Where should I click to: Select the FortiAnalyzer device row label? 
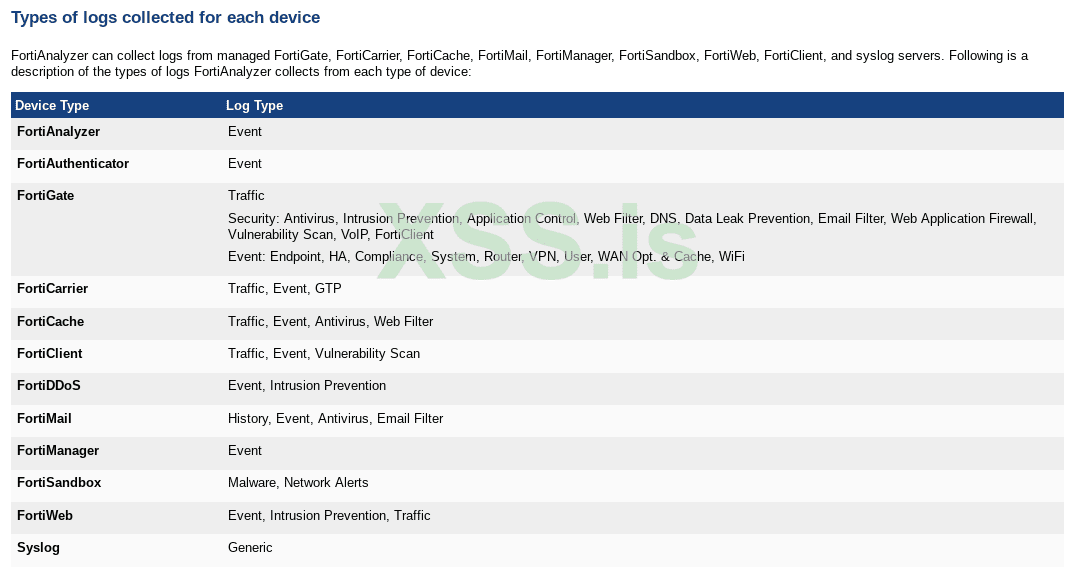click(58, 132)
